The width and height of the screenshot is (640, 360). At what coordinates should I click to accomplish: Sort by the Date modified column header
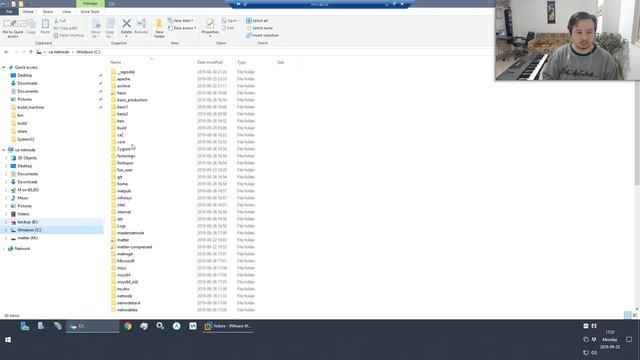(x=209, y=62)
